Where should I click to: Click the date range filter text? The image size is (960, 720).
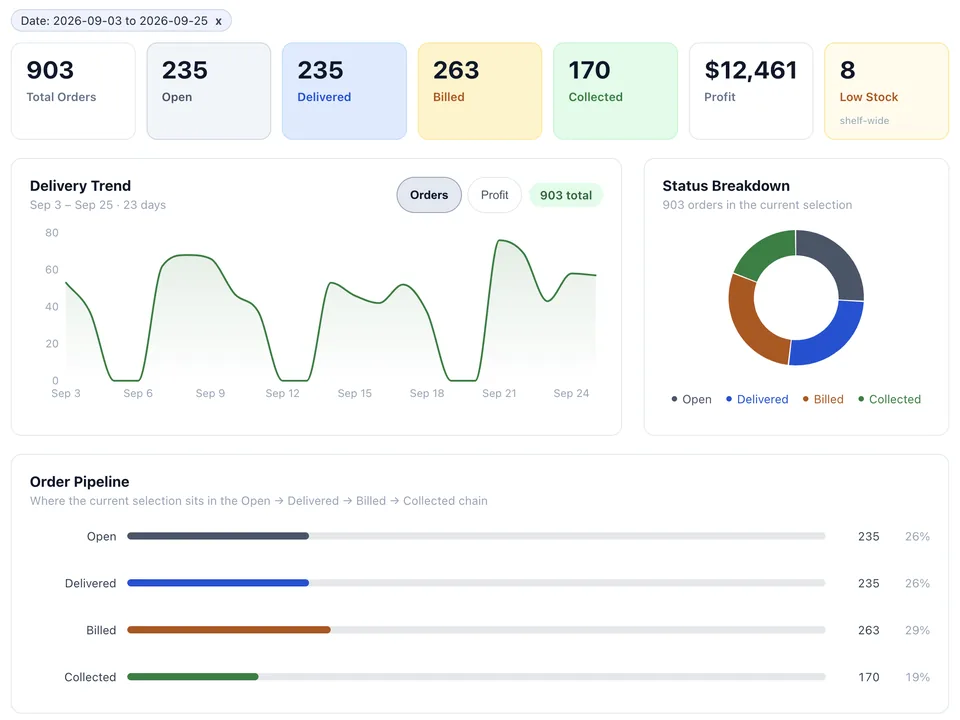114,21
